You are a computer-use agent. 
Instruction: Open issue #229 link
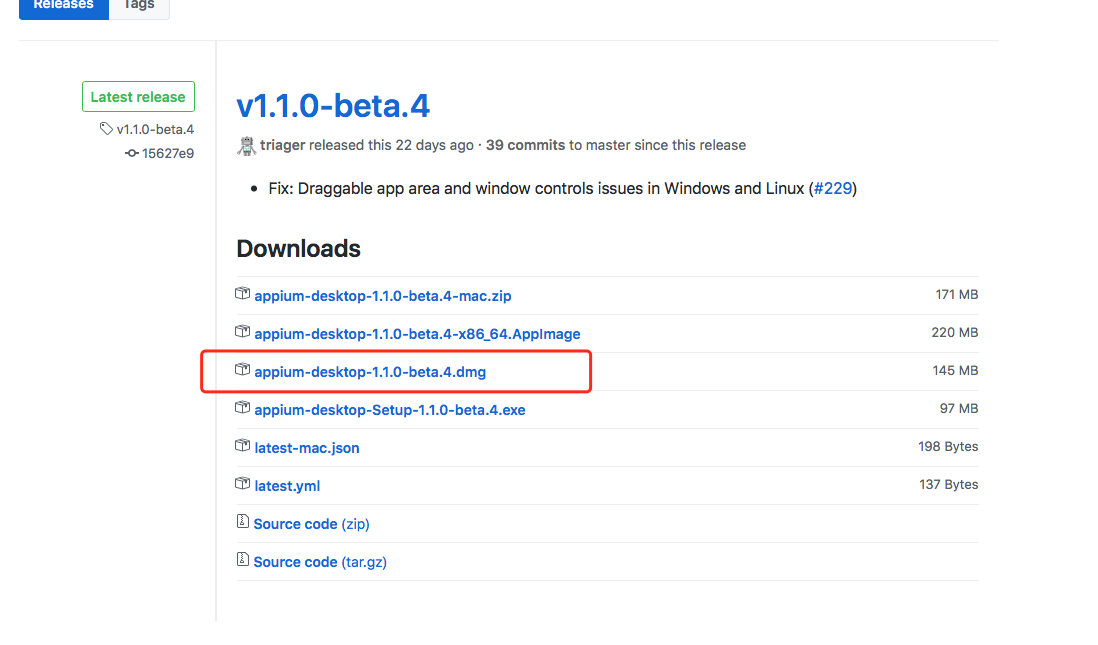tap(833, 188)
